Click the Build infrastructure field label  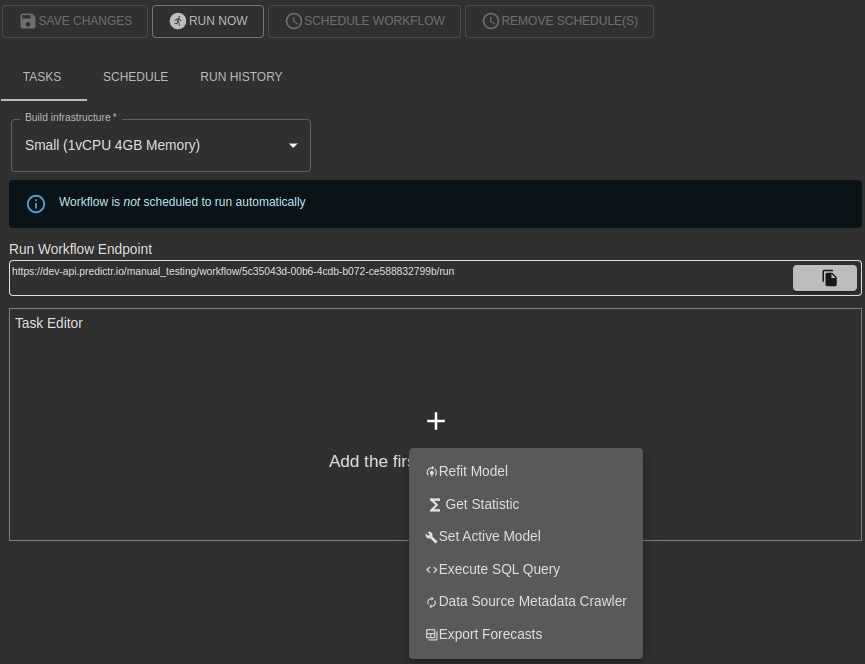tap(71, 117)
